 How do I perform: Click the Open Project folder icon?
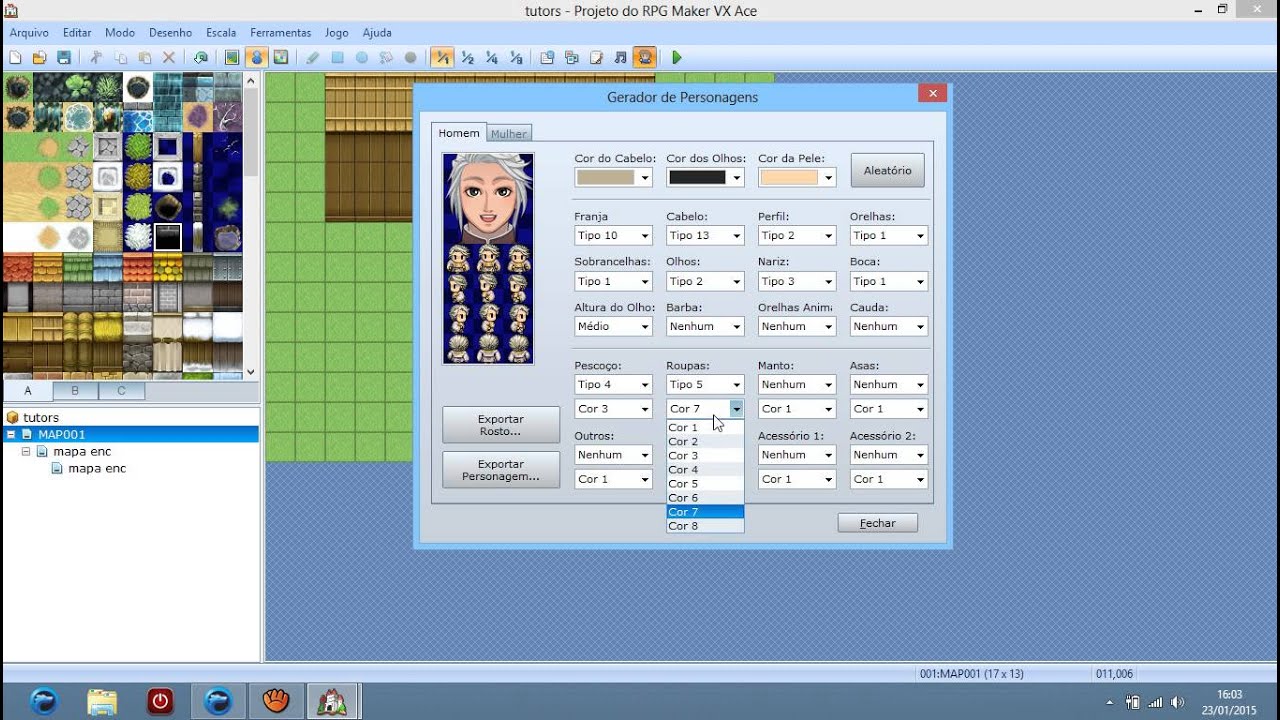[40, 58]
